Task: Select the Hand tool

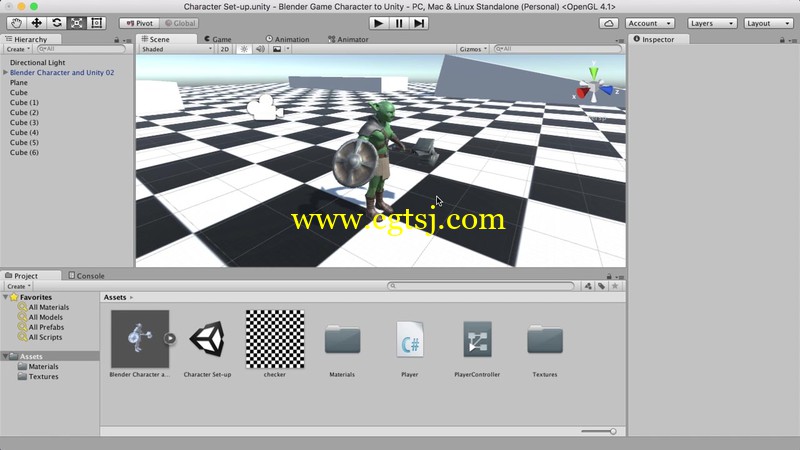Action: point(16,23)
